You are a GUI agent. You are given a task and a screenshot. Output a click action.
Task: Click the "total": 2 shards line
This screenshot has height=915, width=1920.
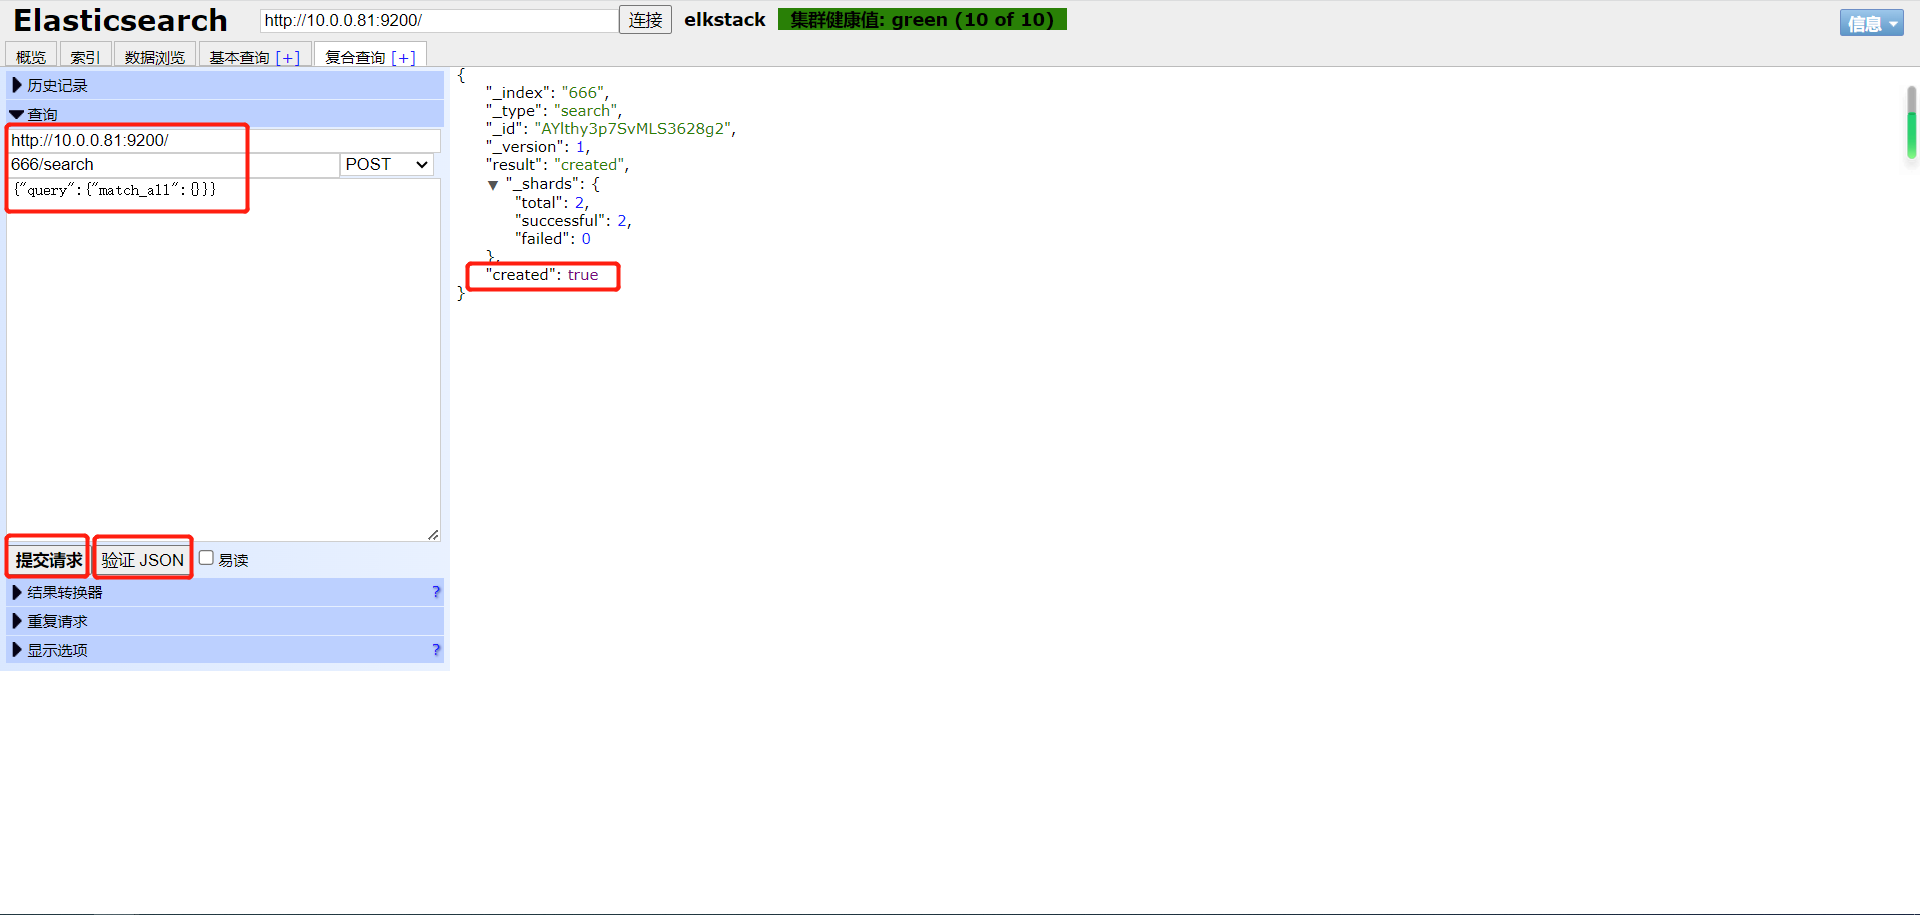pyautogui.click(x=552, y=203)
